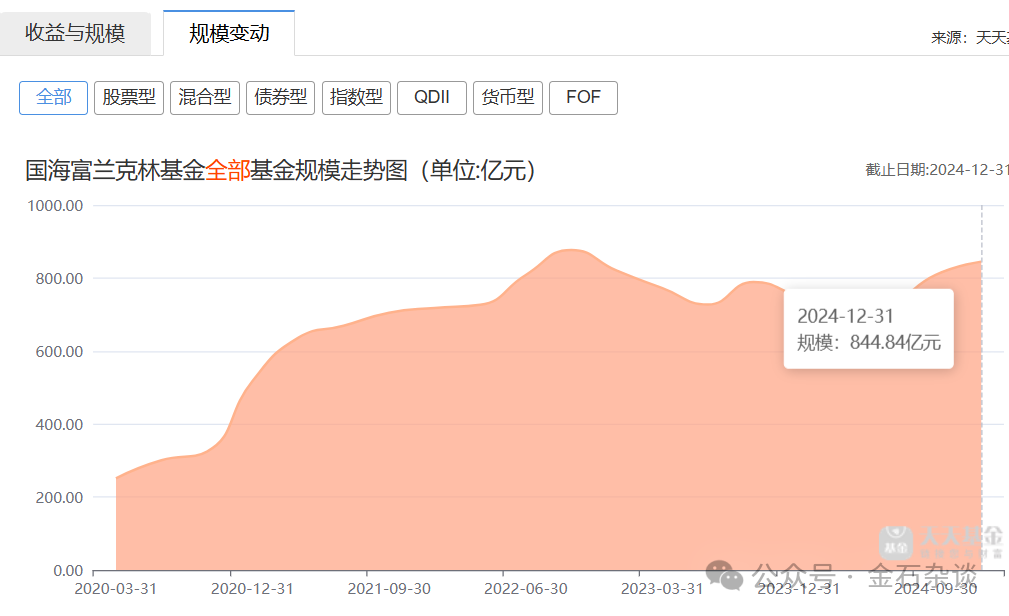The width and height of the screenshot is (1009, 616).
Task: Switch to the 收益与规模 tab
Action: pos(75,32)
